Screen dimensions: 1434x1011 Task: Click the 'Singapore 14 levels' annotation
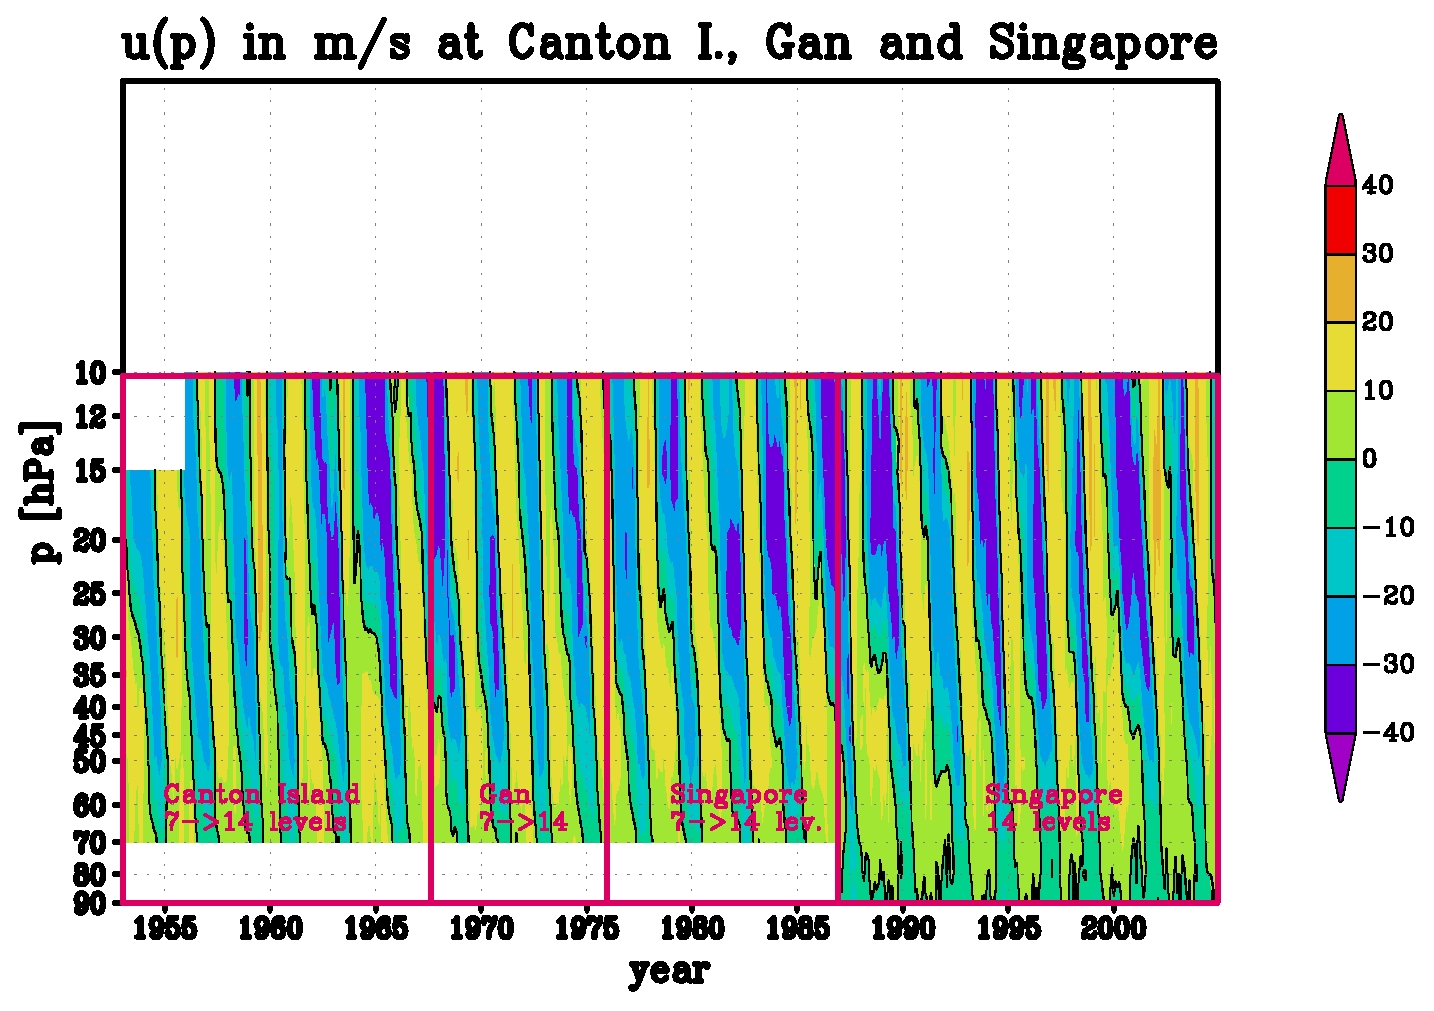(x=1053, y=808)
